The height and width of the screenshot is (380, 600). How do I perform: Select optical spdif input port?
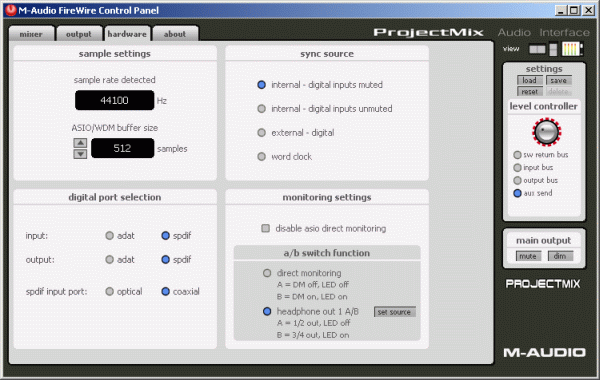109,291
